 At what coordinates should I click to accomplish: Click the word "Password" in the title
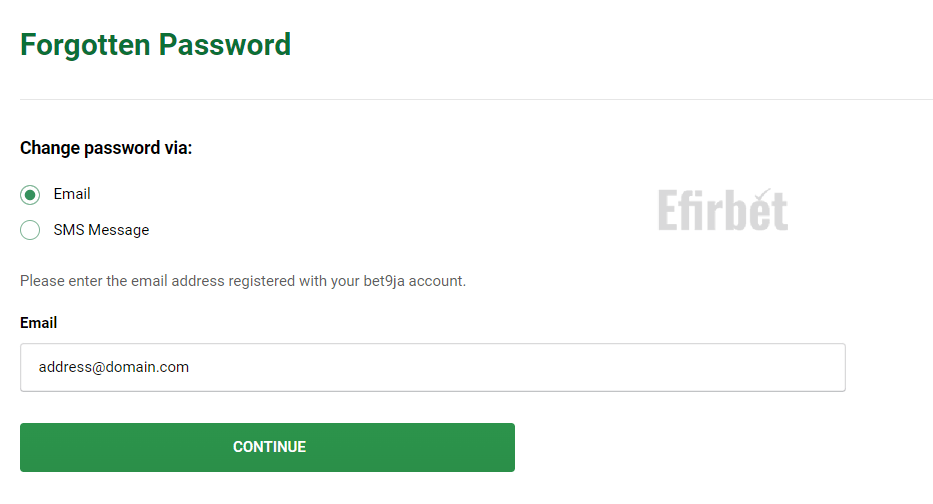225,45
